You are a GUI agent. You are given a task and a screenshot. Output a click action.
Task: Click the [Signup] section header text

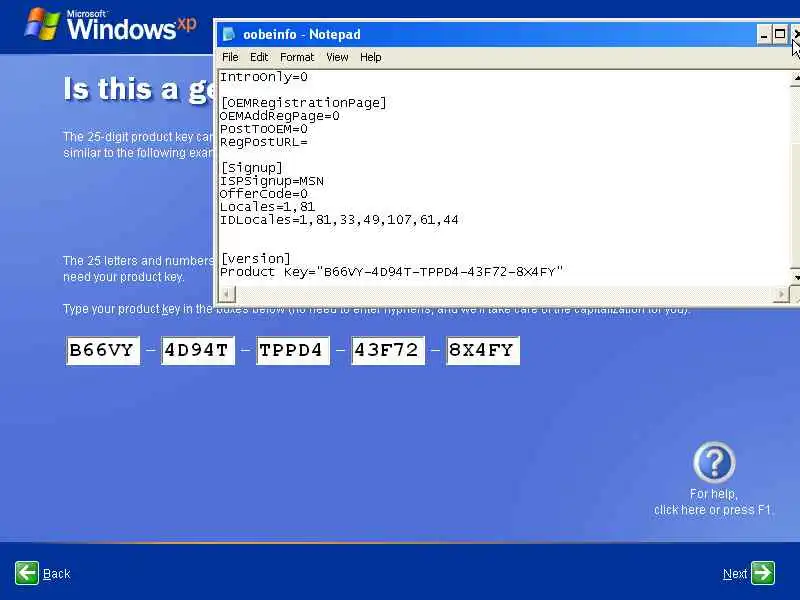(252, 168)
